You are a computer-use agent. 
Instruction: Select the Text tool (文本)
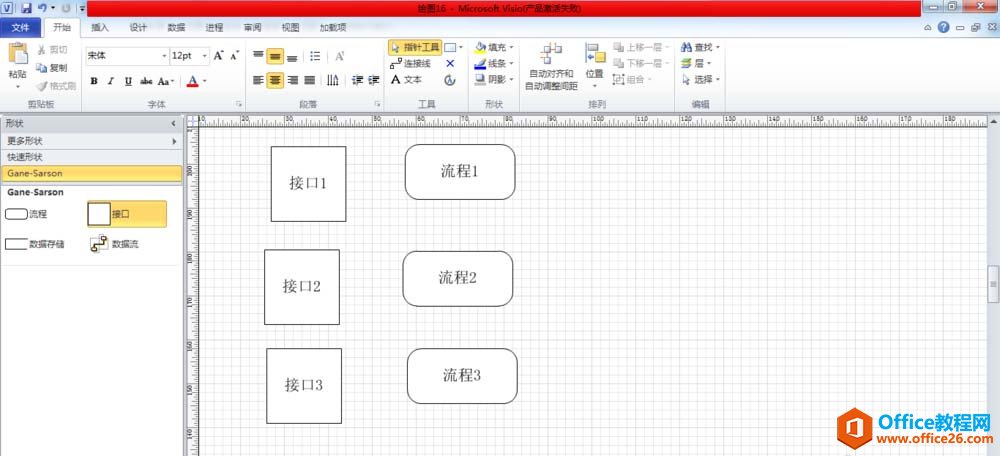click(x=407, y=80)
